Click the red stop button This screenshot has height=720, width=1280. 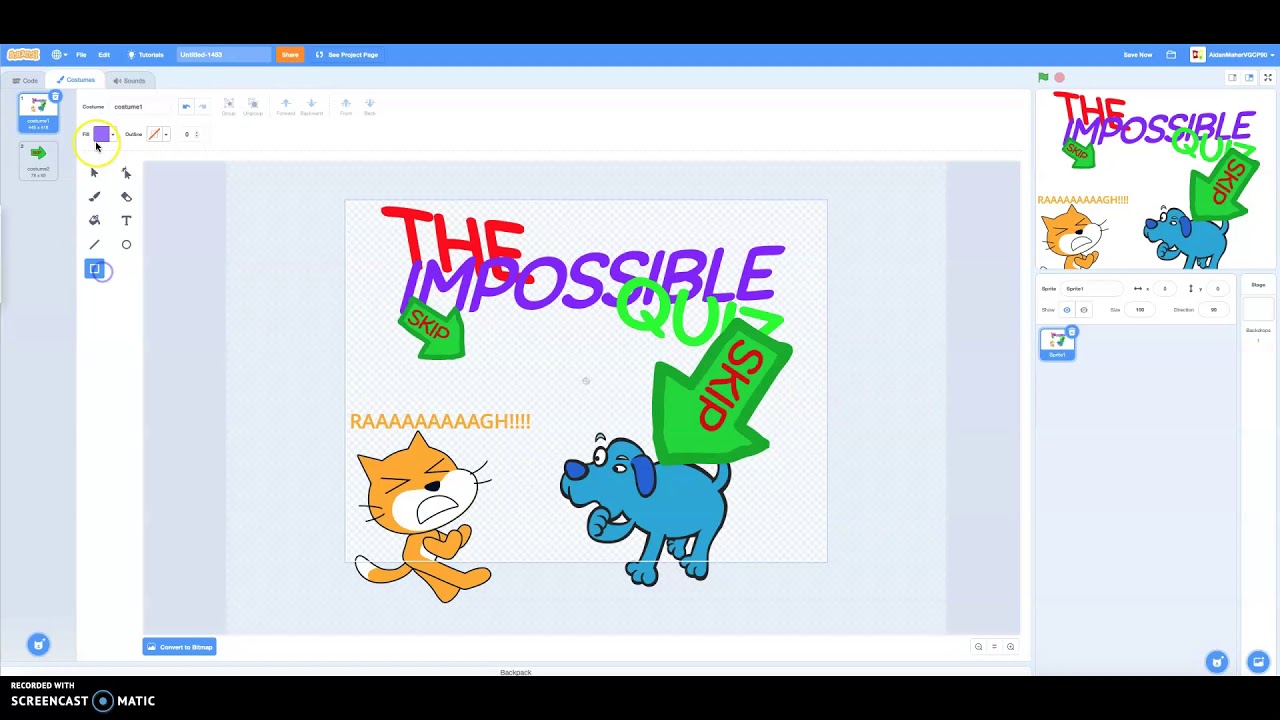(1059, 77)
